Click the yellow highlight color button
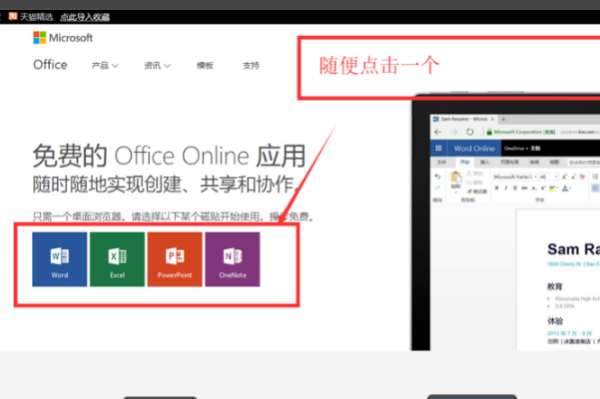Image resolution: width=600 pixels, height=399 pixels. [x=552, y=188]
